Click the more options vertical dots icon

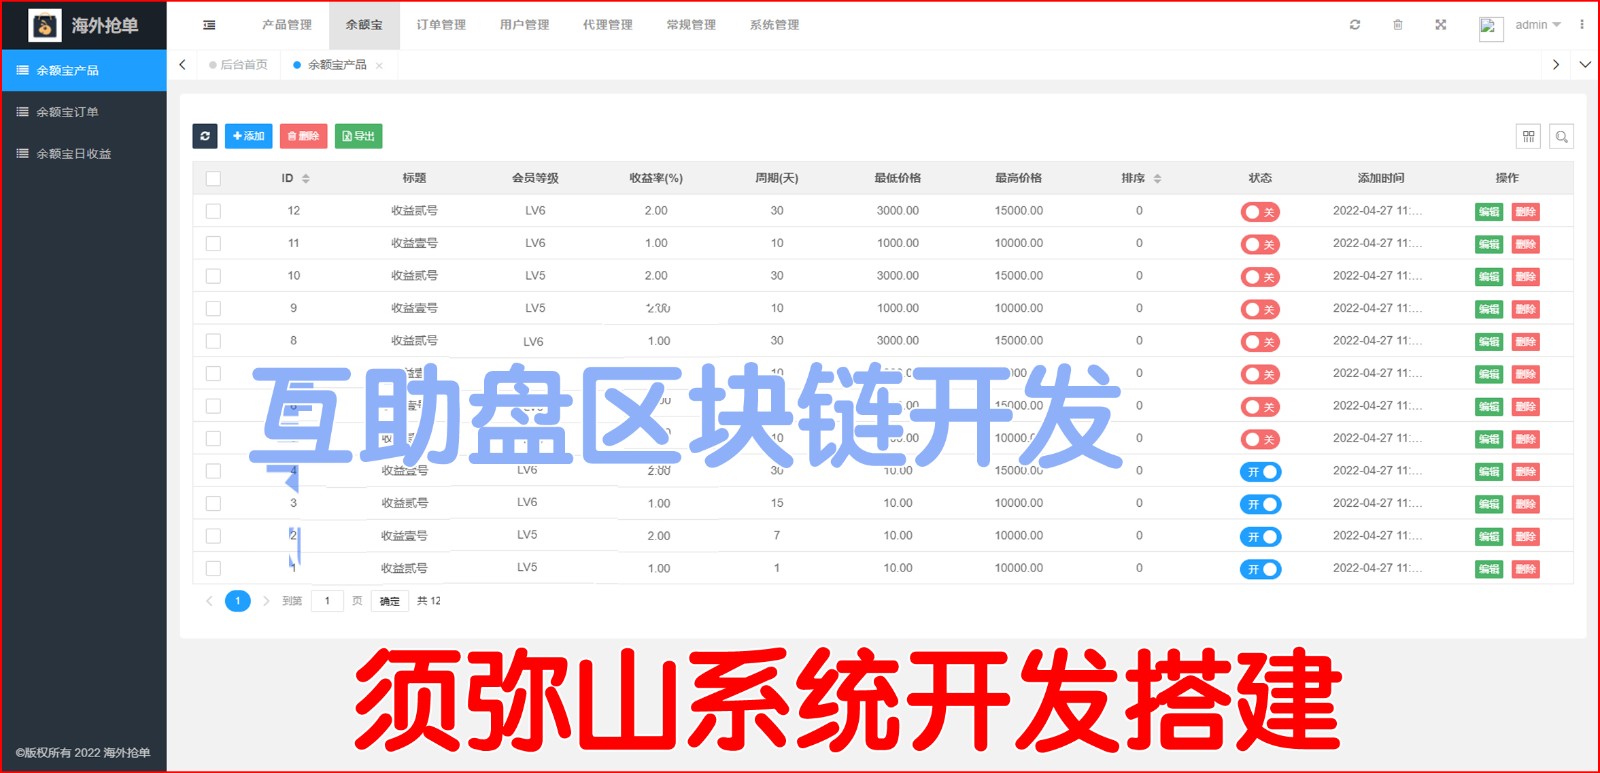pos(1582,25)
